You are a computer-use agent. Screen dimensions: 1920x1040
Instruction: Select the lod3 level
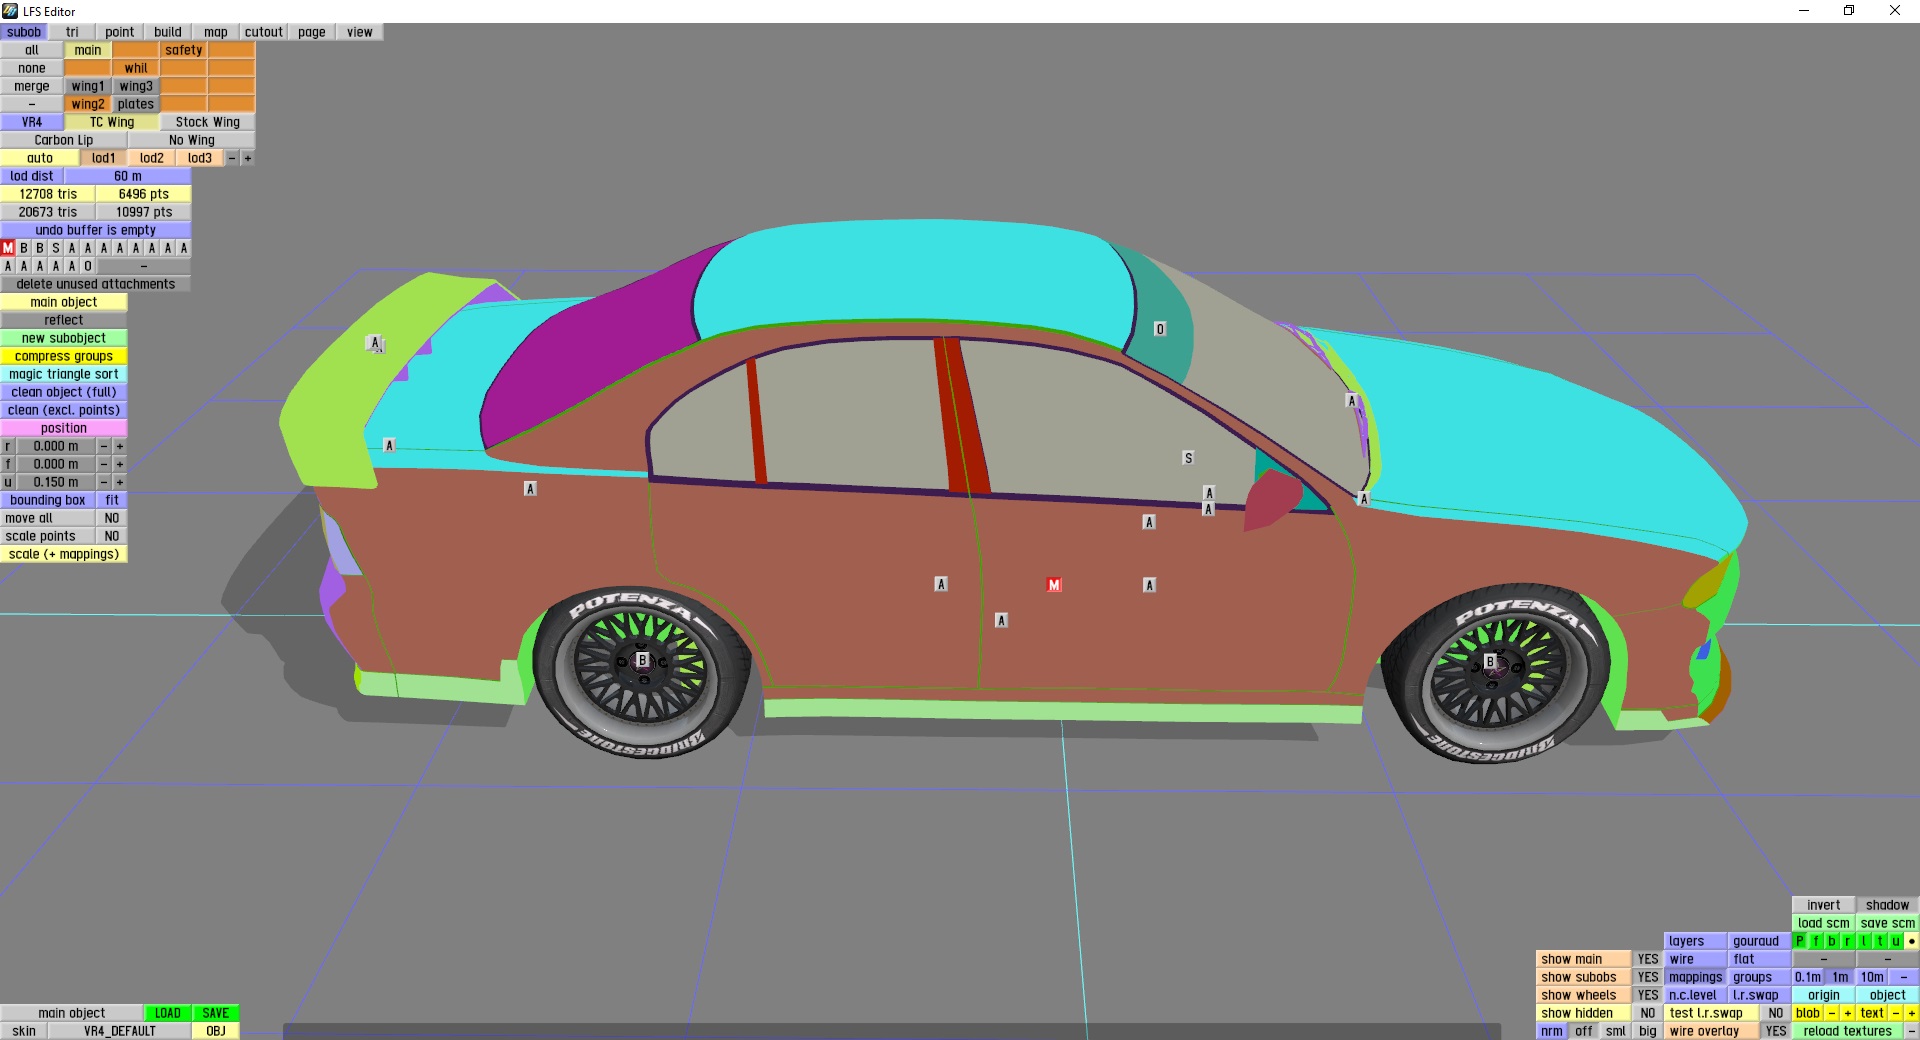200,158
